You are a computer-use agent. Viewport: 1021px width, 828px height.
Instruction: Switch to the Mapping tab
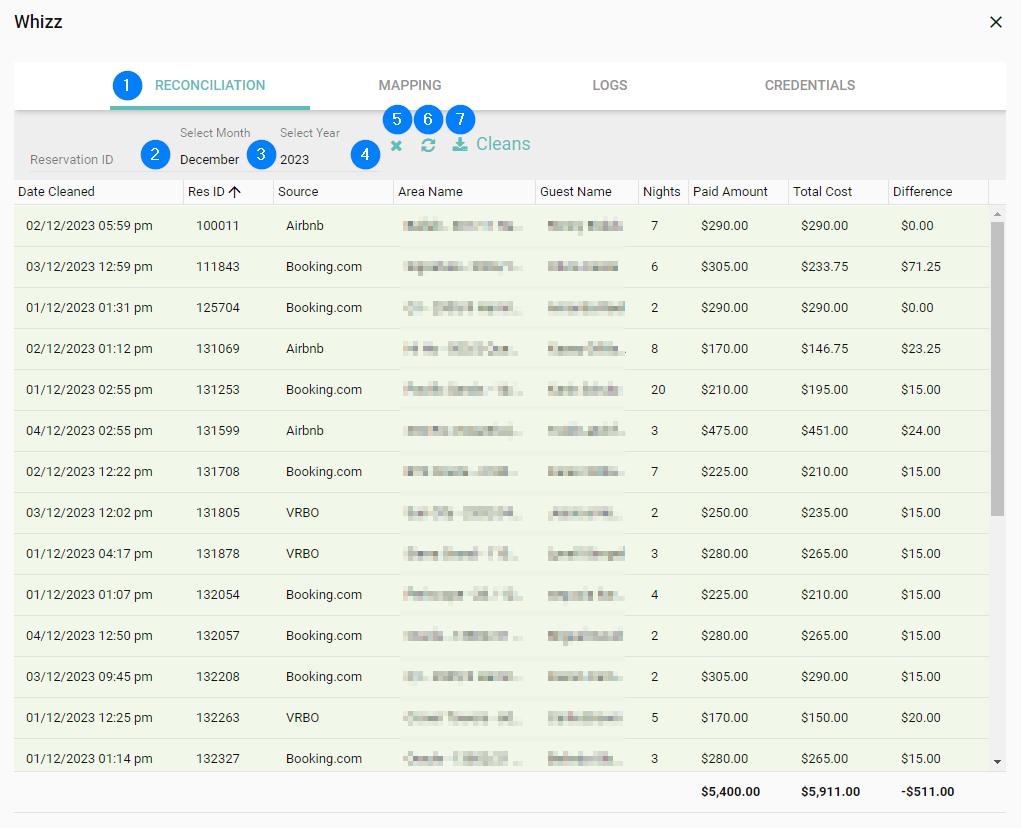tap(410, 85)
